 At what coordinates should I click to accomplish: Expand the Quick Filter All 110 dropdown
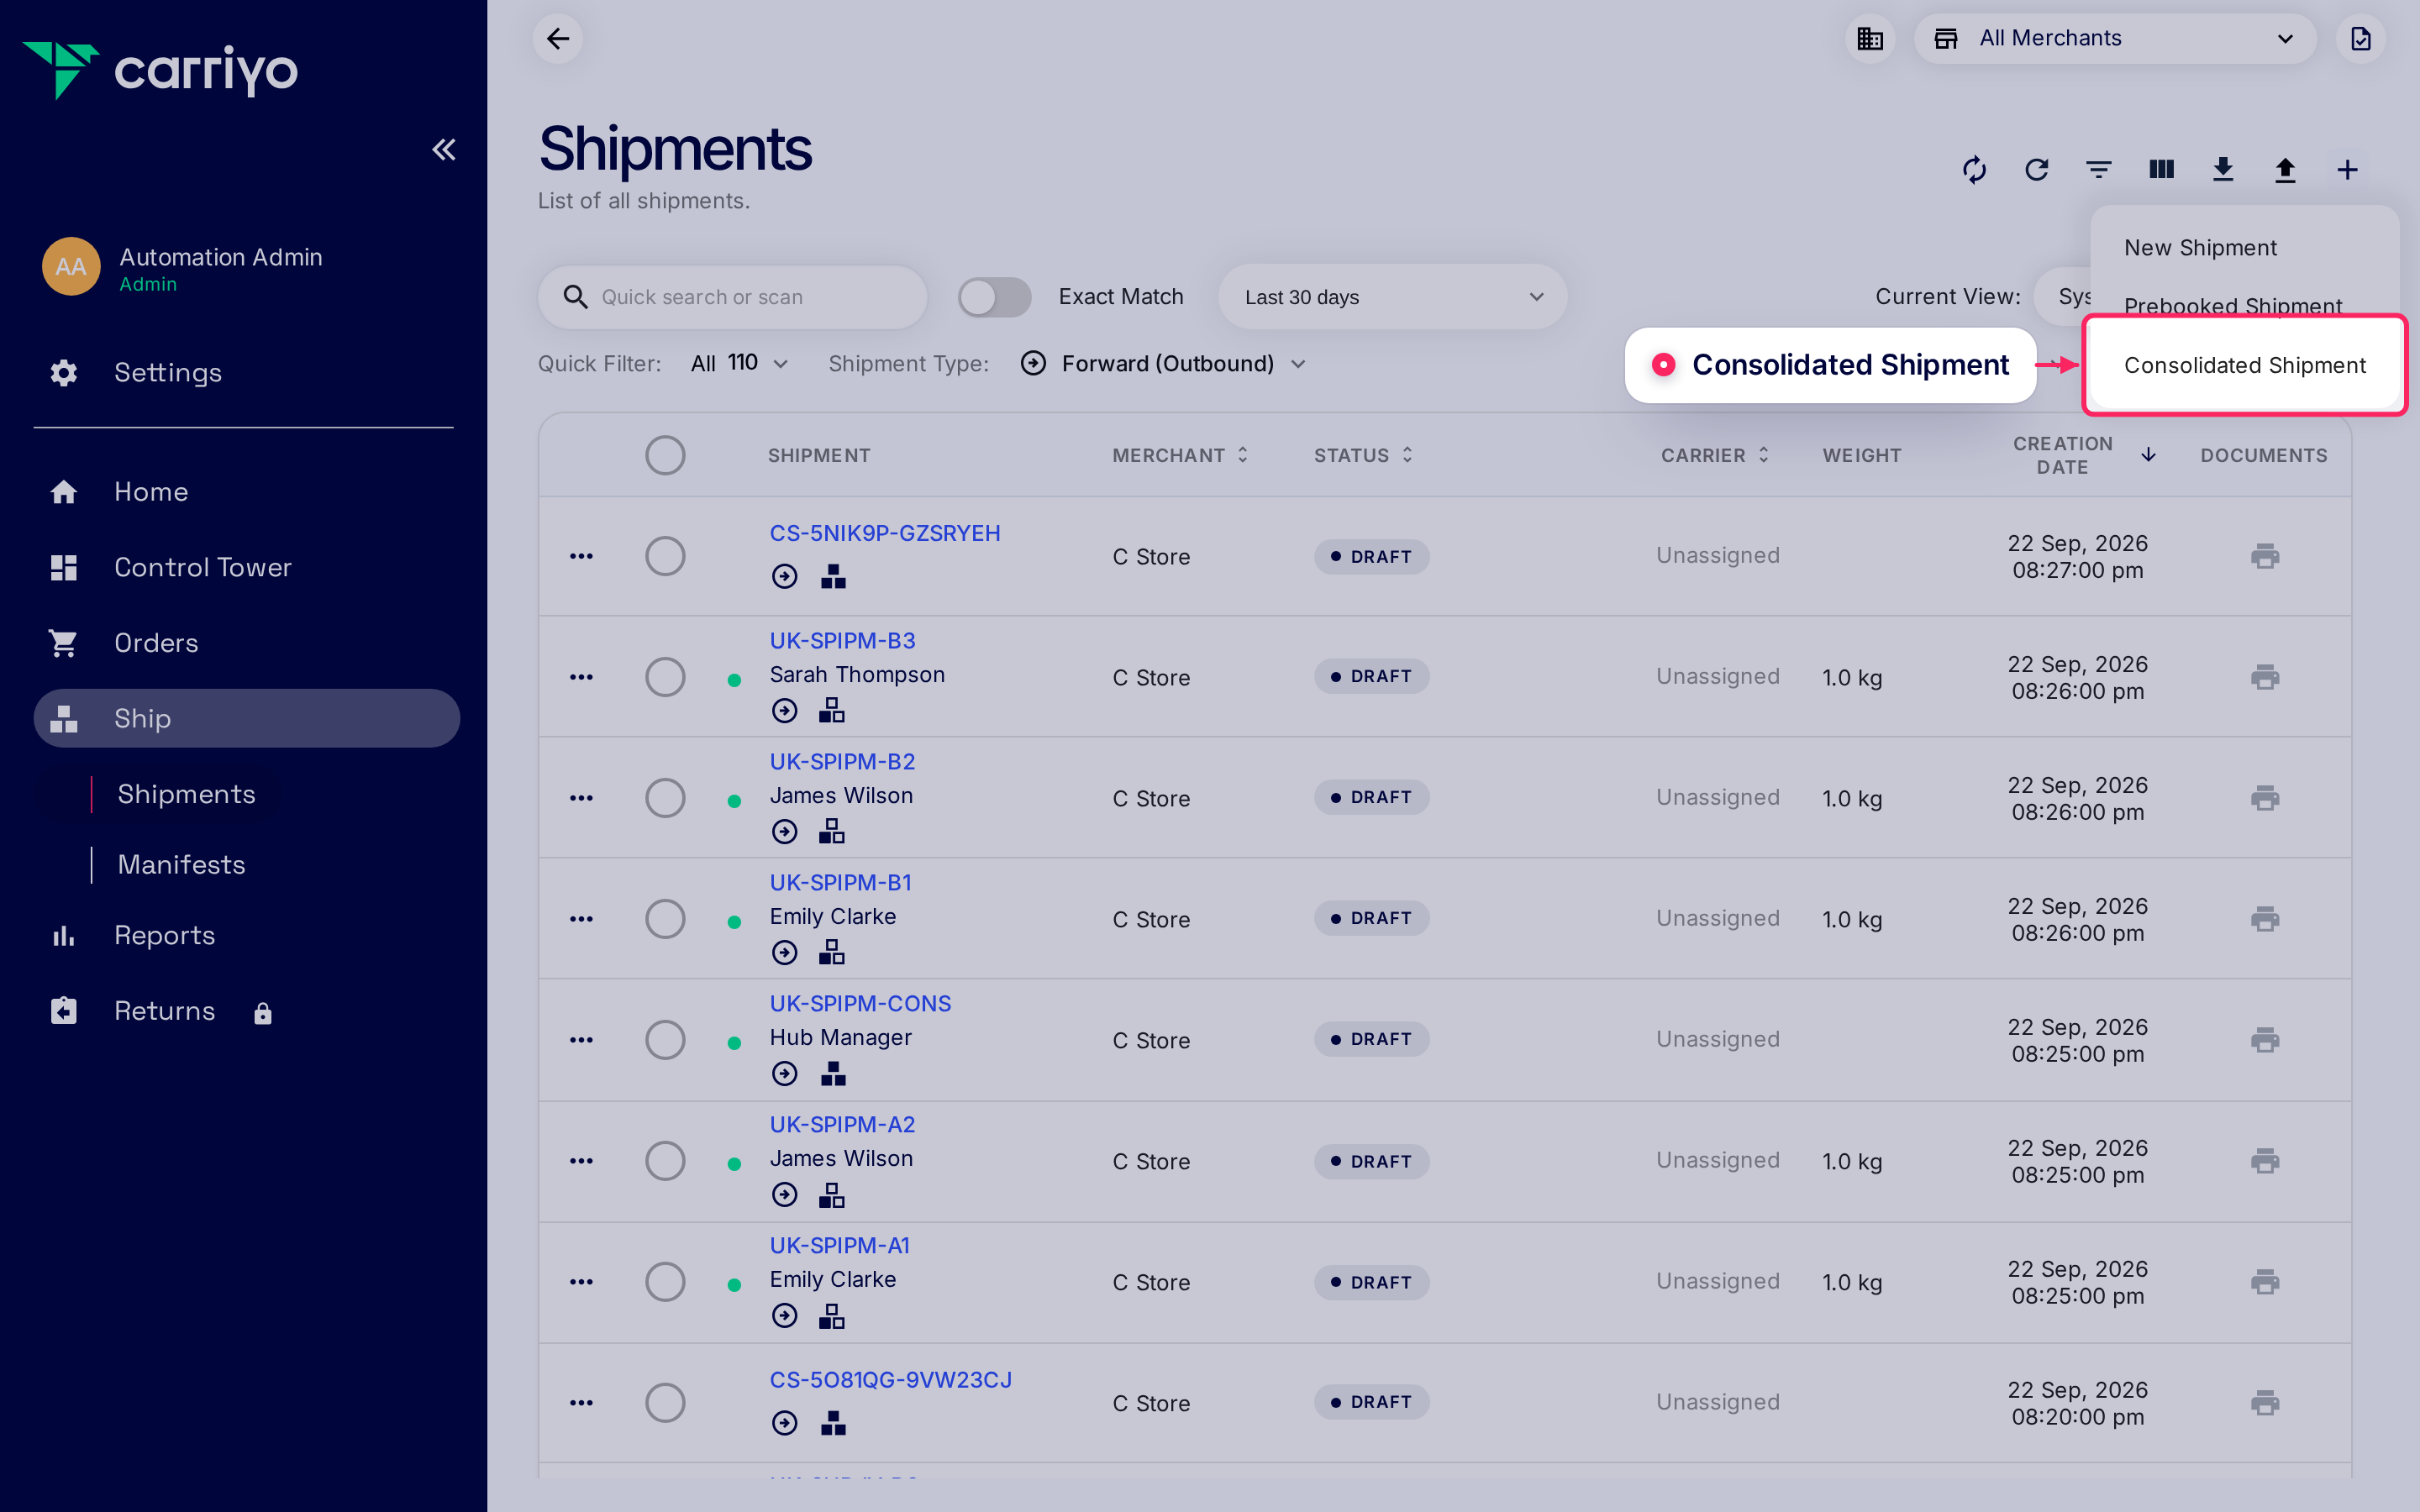pyautogui.click(x=740, y=363)
